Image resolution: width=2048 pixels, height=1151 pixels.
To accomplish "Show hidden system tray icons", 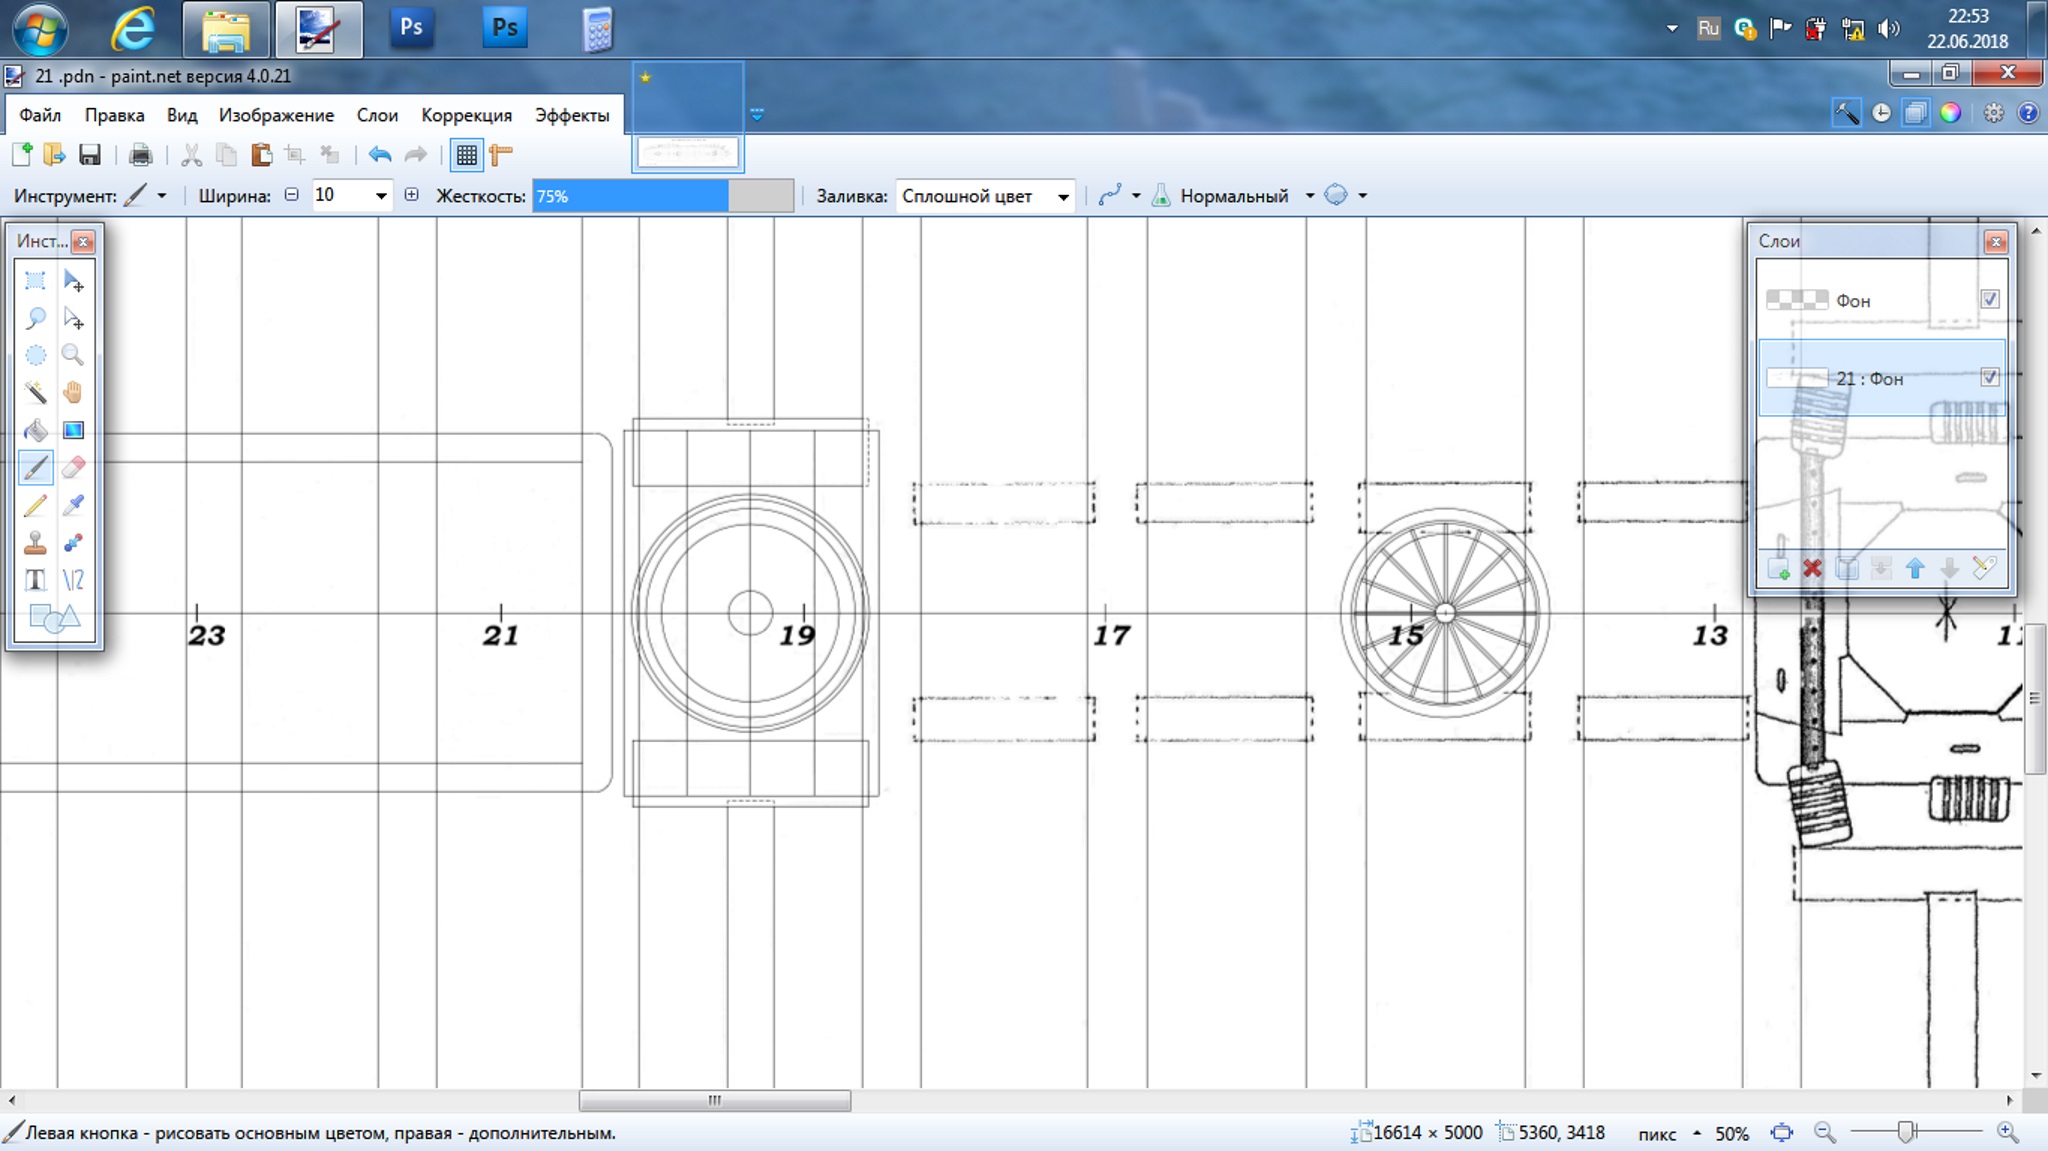I will (x=1672, y=28).
